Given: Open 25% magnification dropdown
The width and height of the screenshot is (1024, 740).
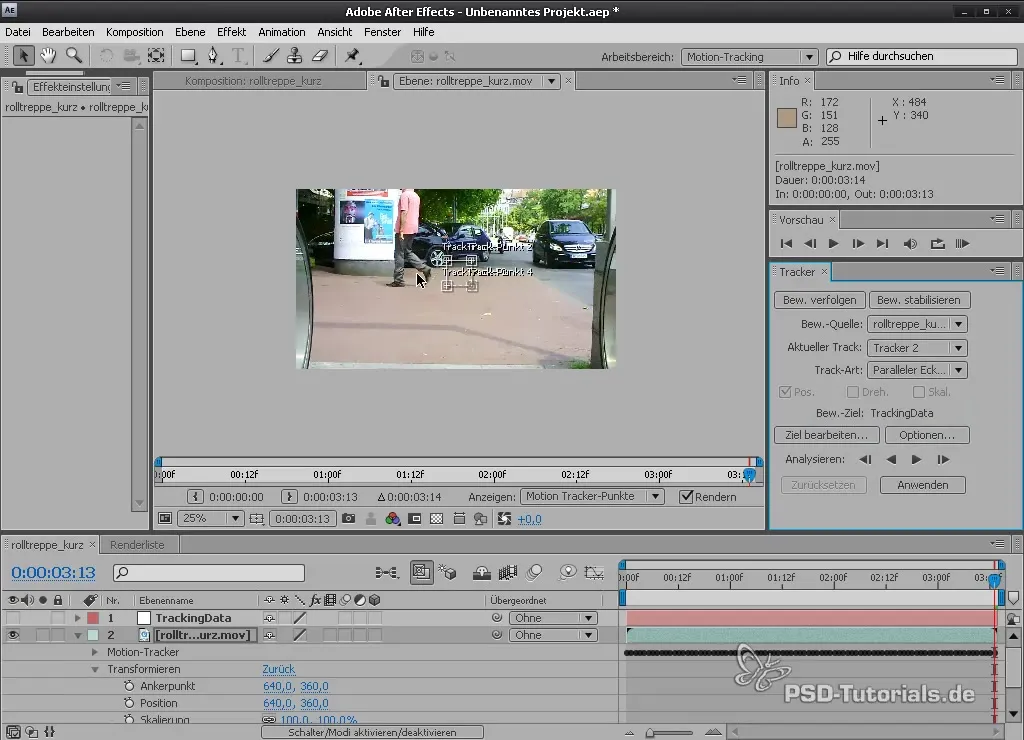Looking at the screenshot, I should coord(210,519).
